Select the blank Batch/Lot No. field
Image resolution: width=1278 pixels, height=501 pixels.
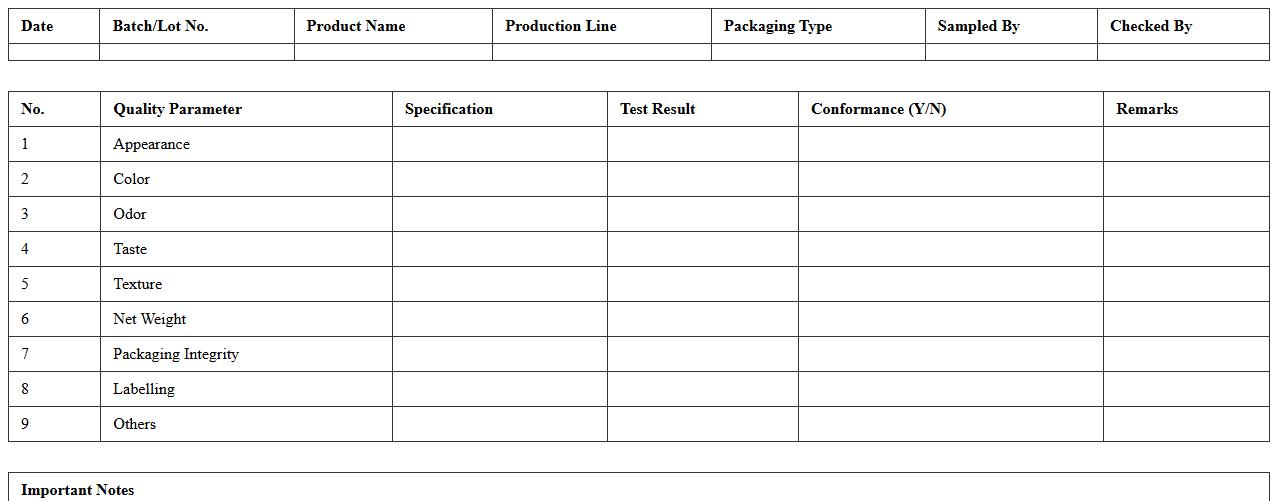197,52
